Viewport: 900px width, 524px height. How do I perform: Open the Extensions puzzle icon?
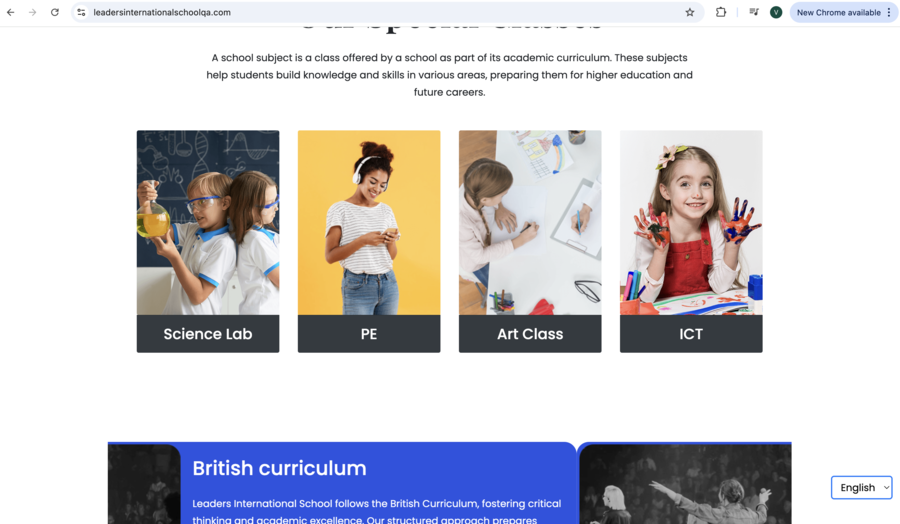coord(721,12)
